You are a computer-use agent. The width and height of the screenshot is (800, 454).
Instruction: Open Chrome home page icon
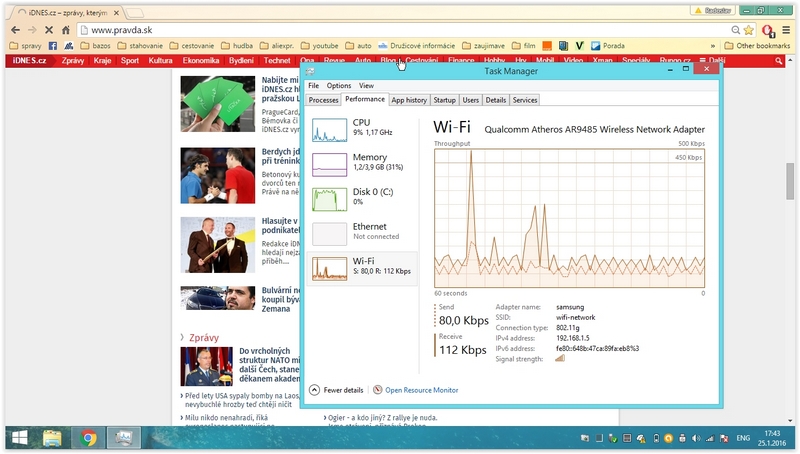point(66,30)
